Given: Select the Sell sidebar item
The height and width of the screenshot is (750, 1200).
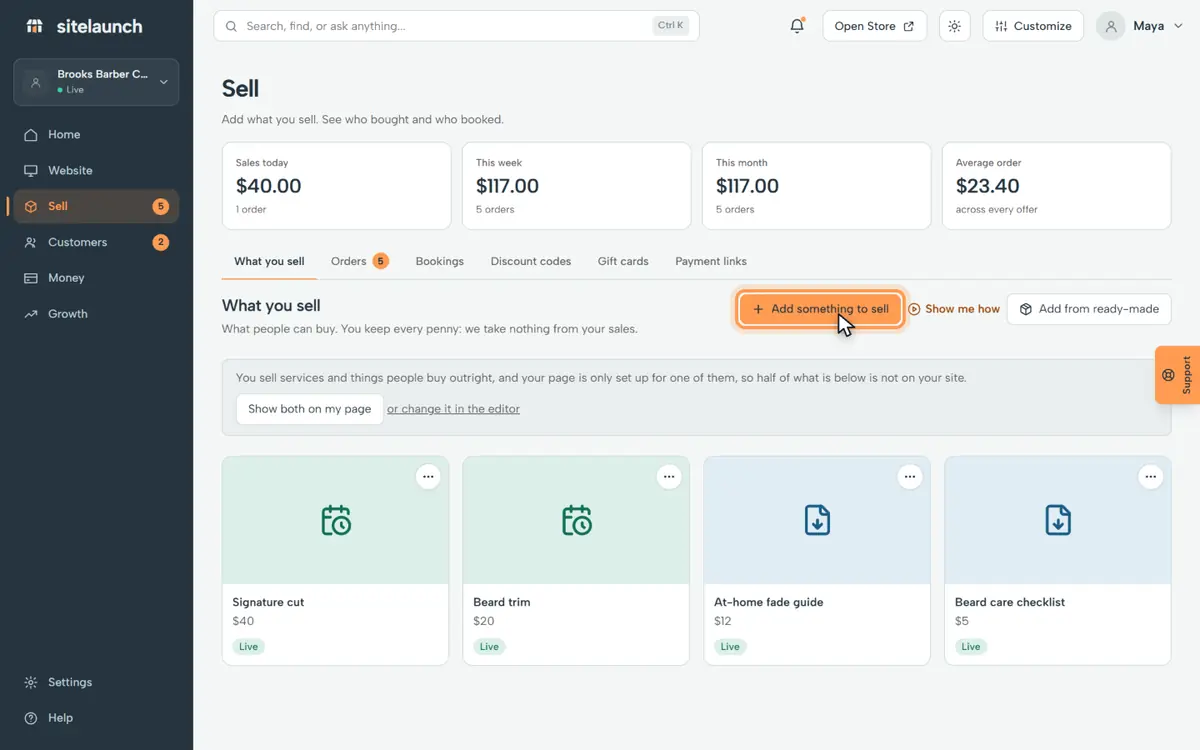Looking at the screenshot, I should (96, 206).
